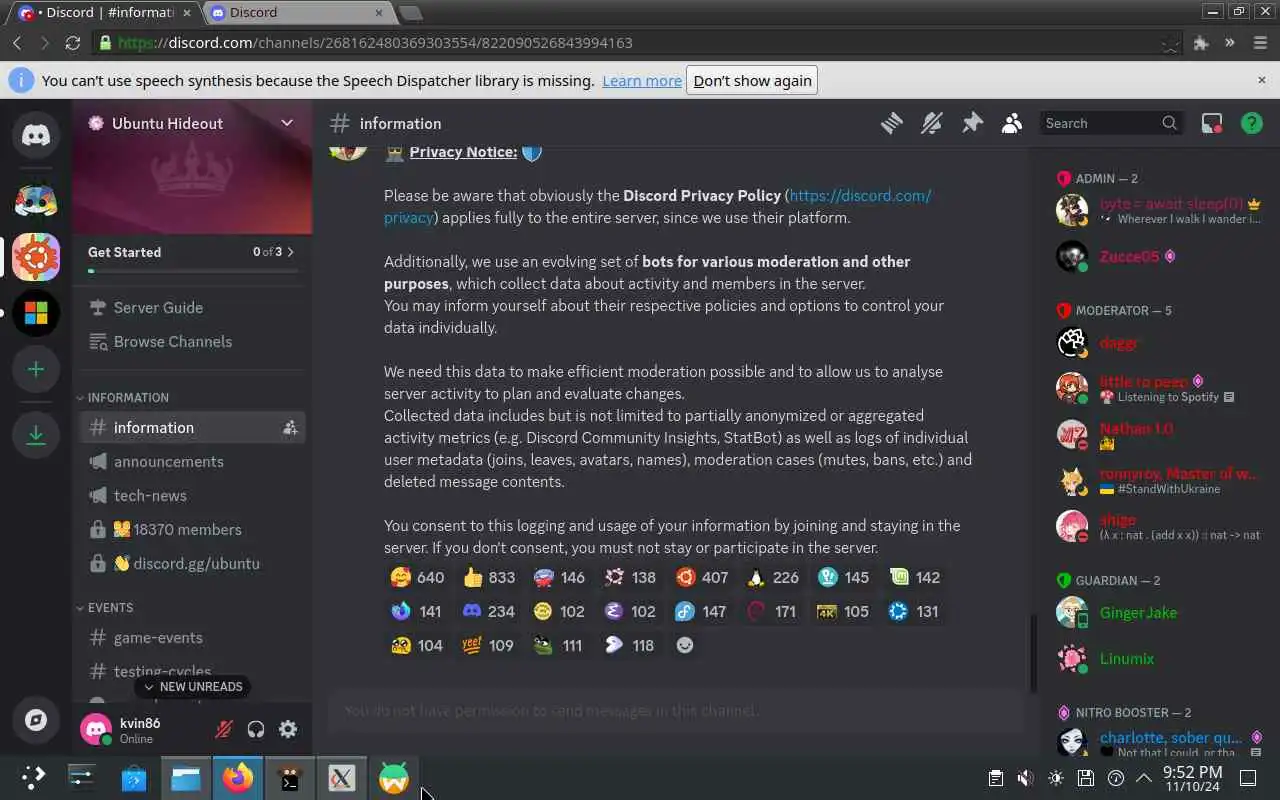
Task: Click the volume icon in system tray
Action: [1025, 778]
